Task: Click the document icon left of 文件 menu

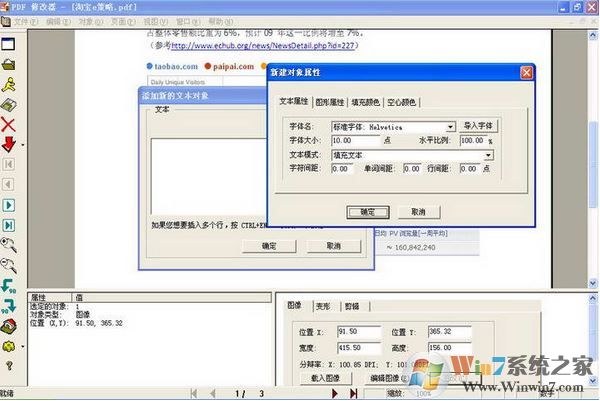Action: click(5, 22)
